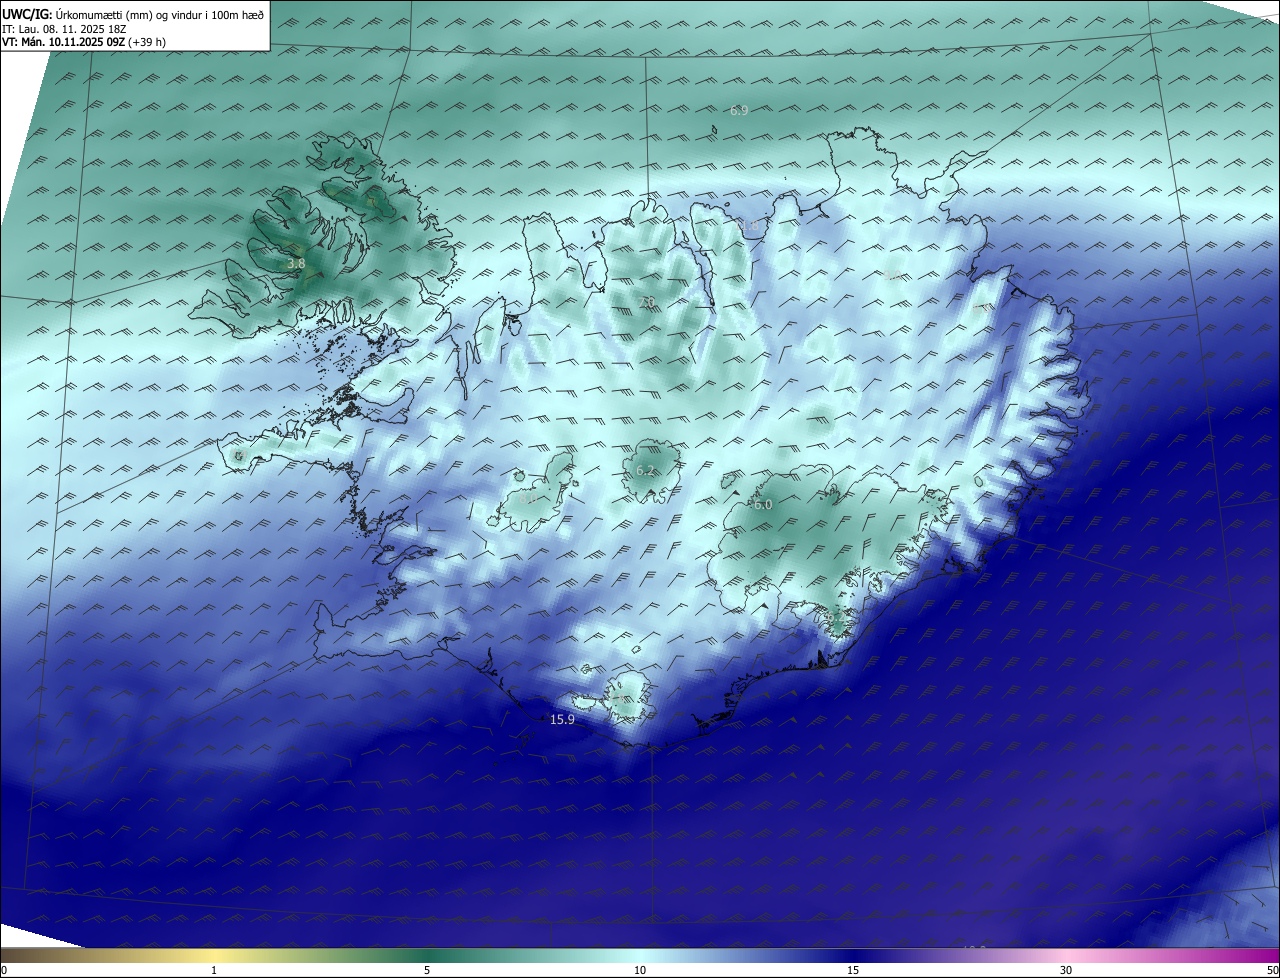This screenshot has height=978, width=1280.
Task: Click the initial time line 'IT: Lau. 08. 11. 2025 18Z'
Action: [64, 29]
